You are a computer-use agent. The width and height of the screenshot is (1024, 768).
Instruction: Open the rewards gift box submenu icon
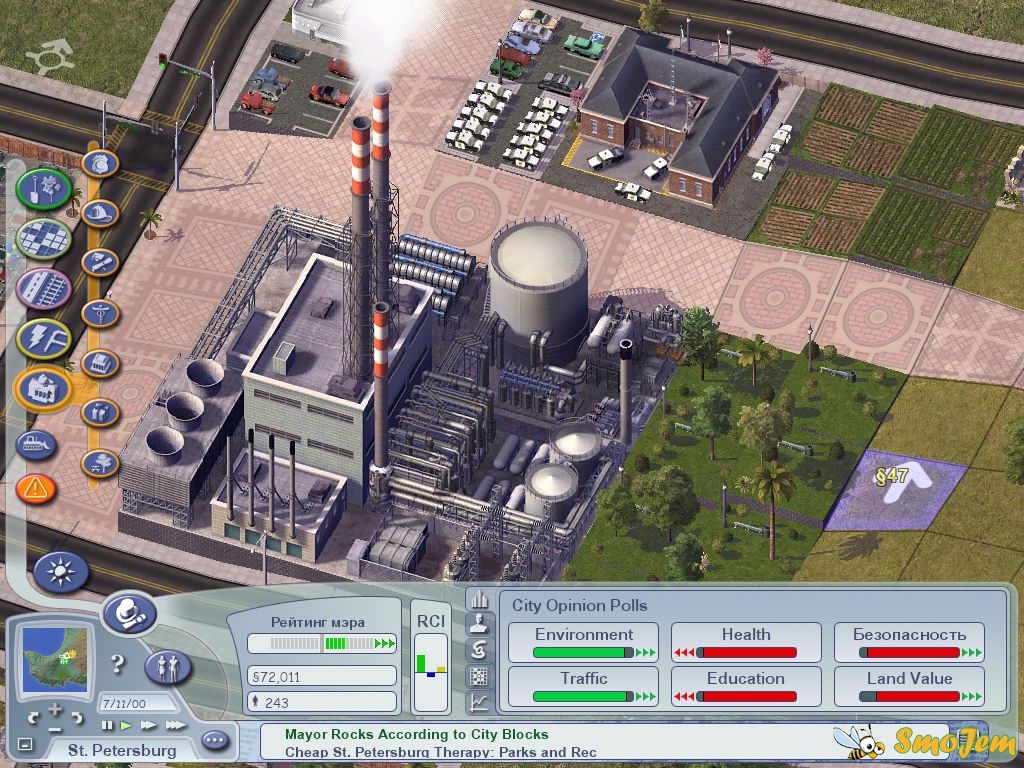[100, 413]
